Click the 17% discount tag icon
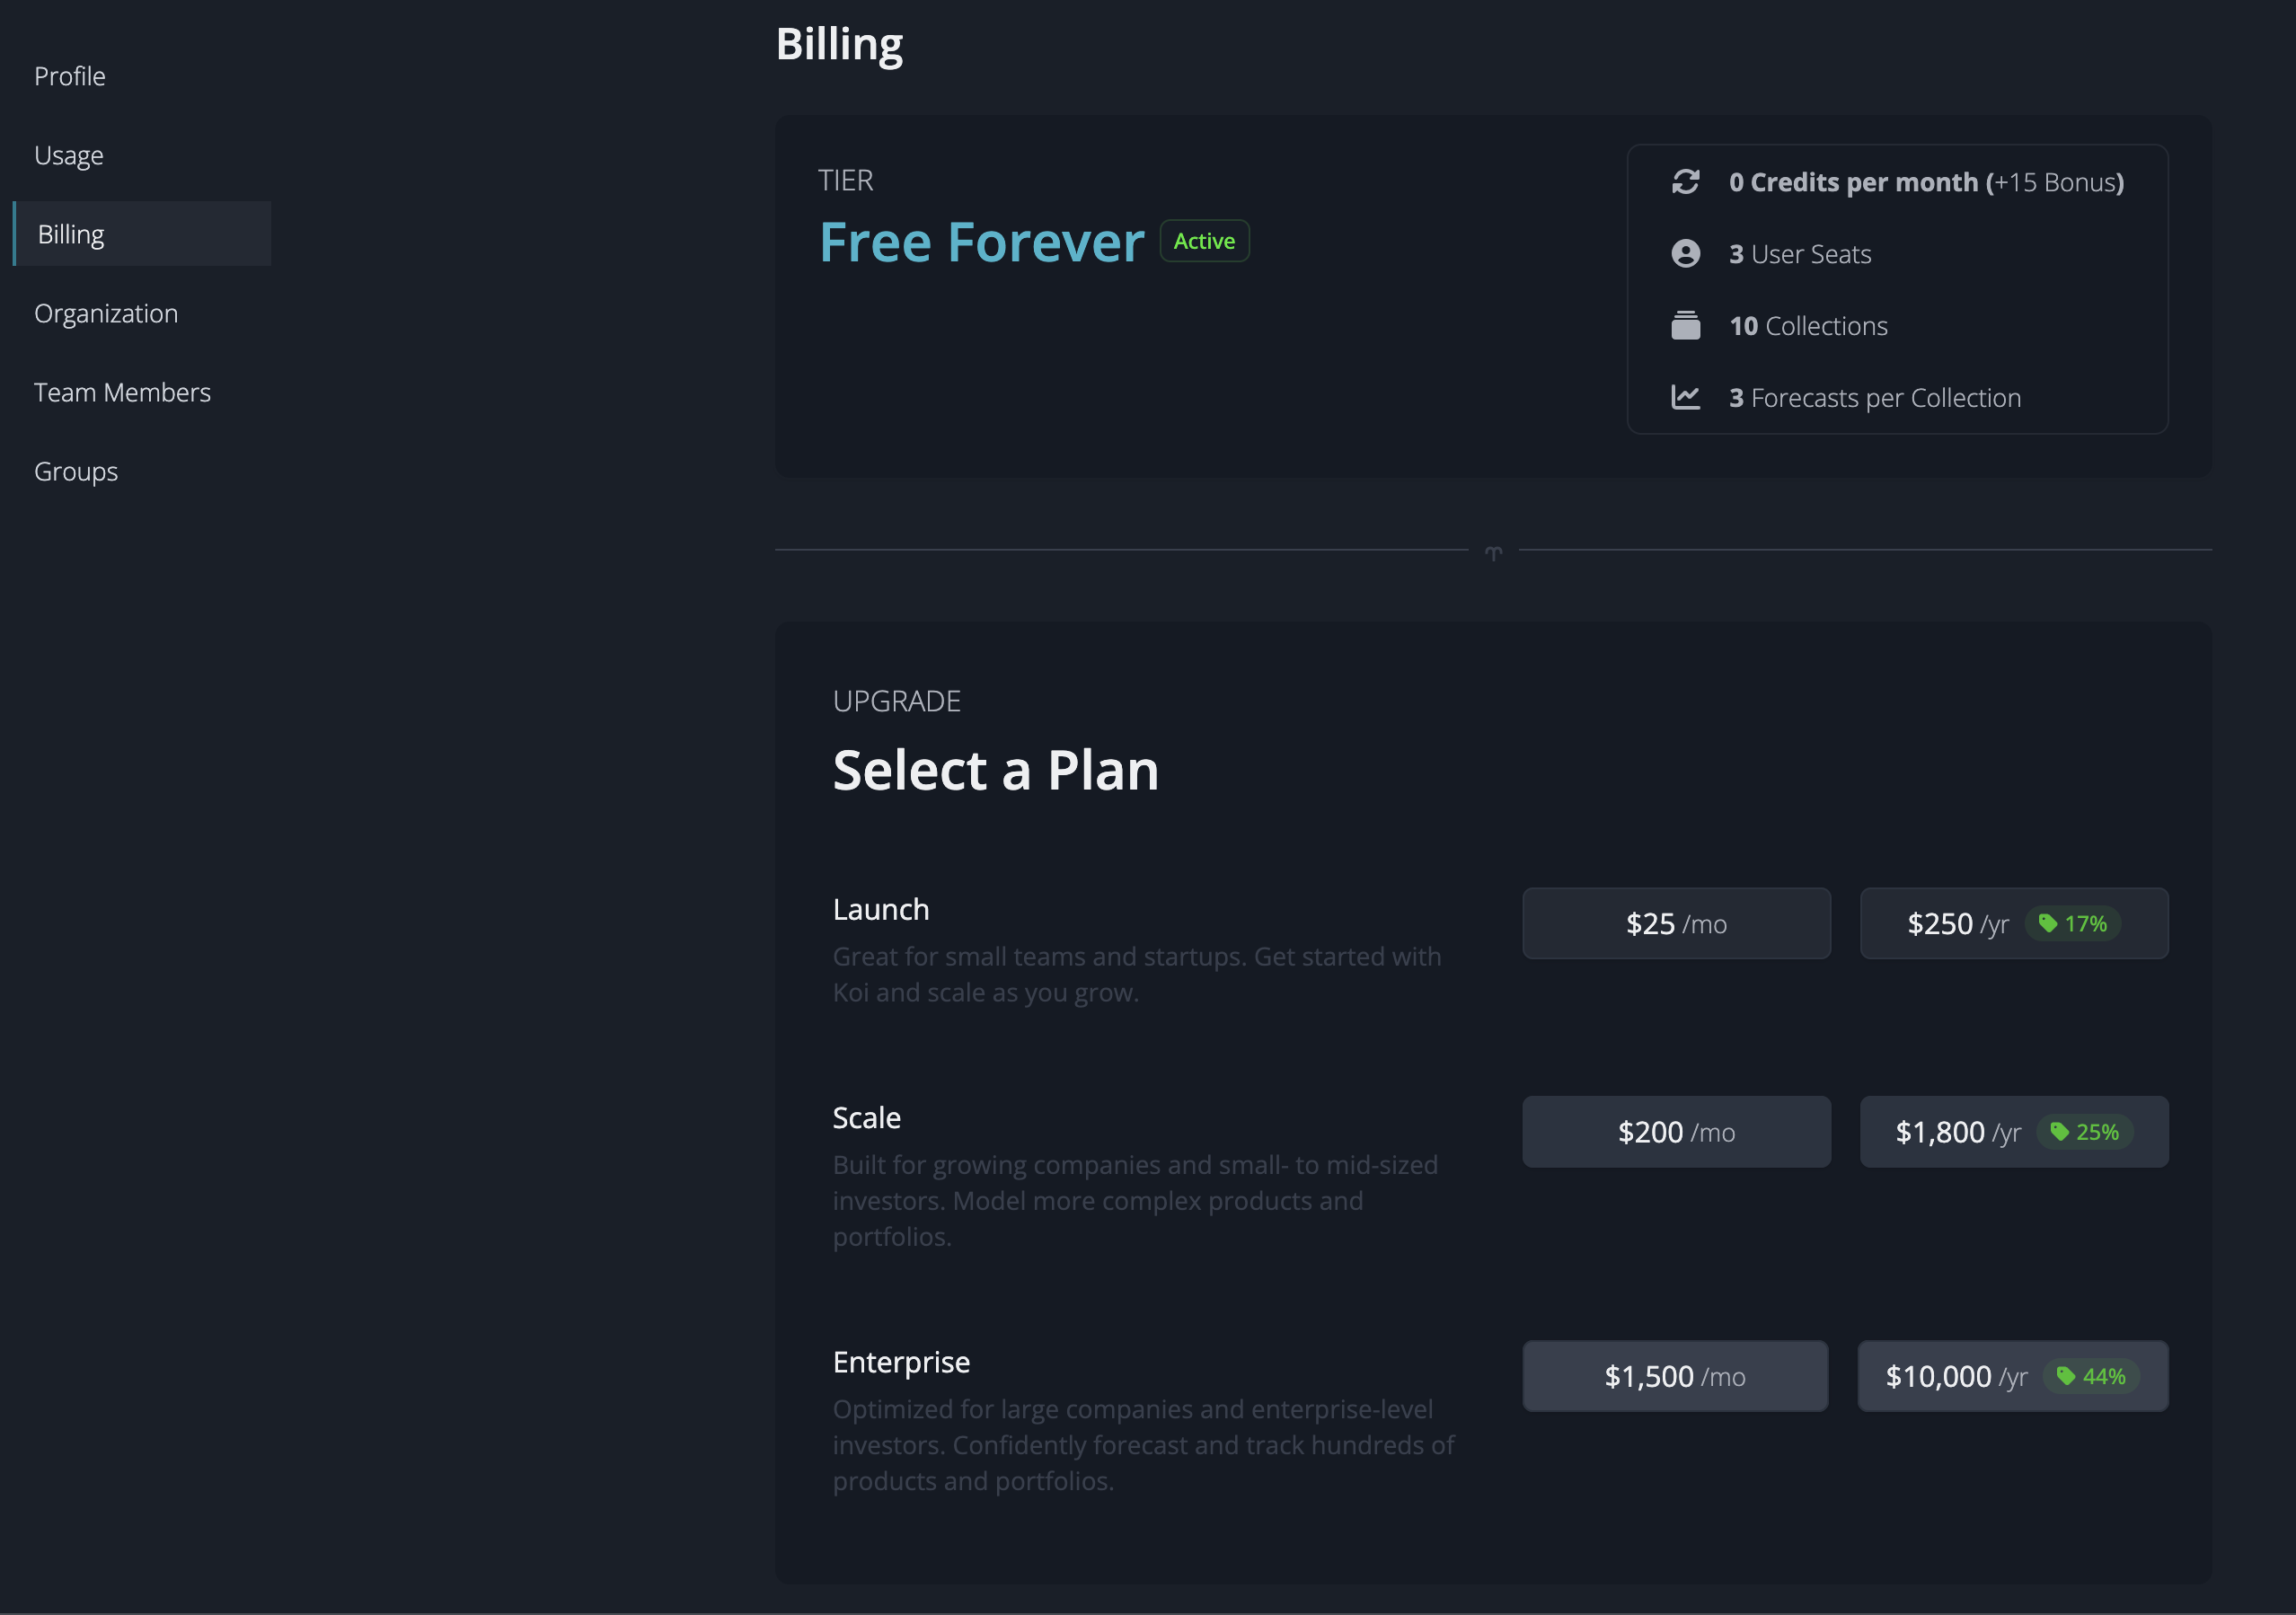 tap(2047, 923)
